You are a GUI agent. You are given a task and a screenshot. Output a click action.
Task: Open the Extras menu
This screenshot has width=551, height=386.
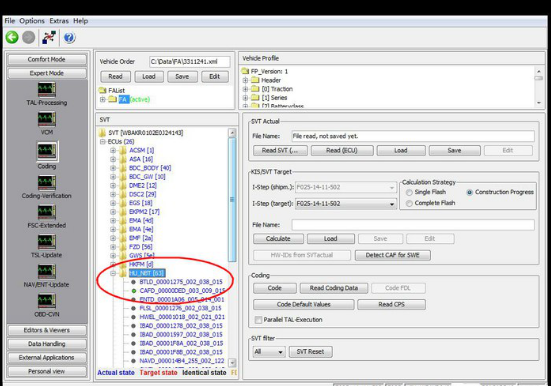tap(59, 21)
